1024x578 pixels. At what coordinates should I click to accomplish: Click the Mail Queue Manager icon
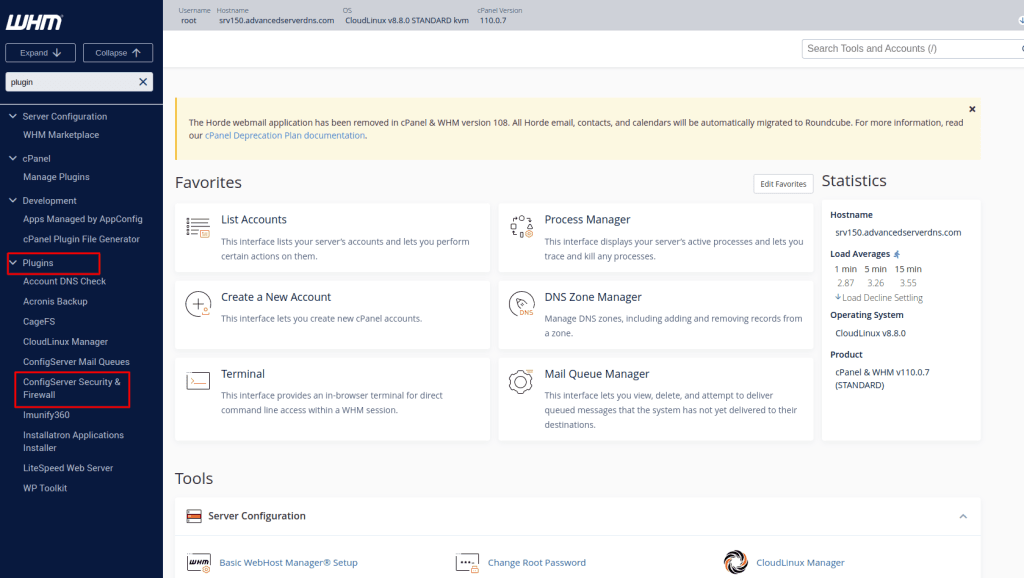tap(520, 381)
